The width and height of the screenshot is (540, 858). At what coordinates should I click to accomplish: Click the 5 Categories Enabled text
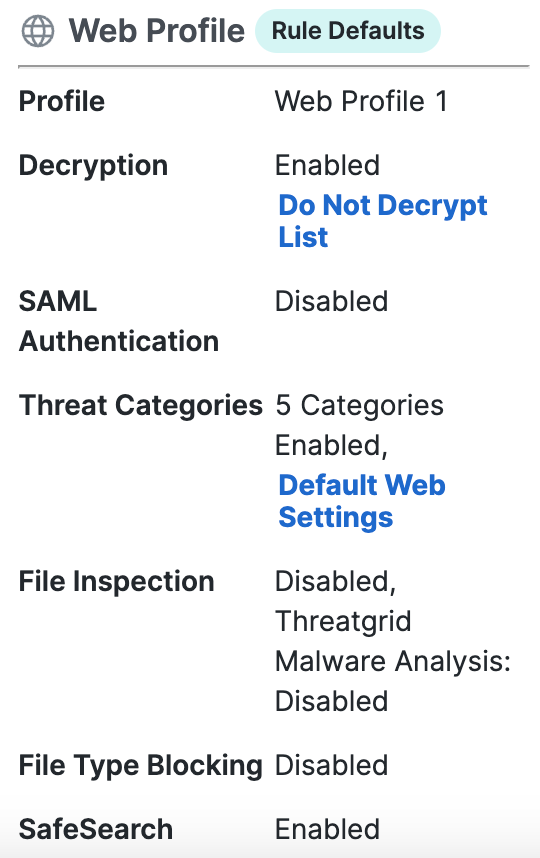(x=359, y=425)
